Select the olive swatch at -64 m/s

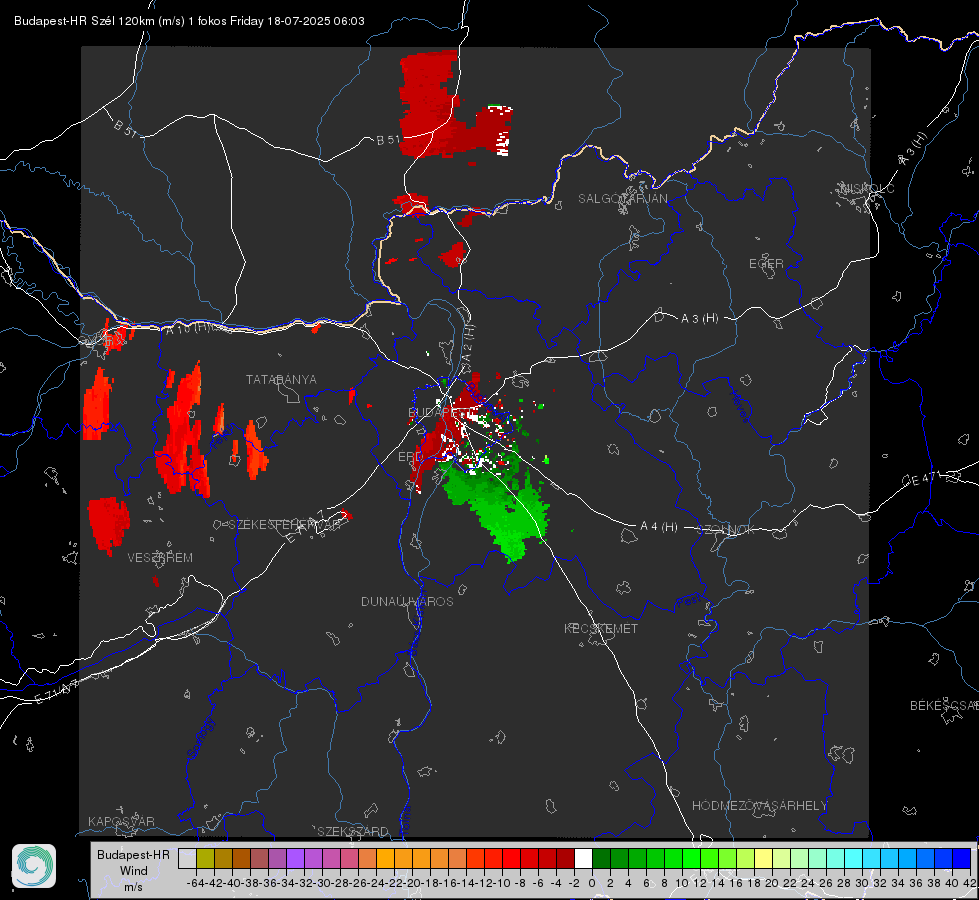click(205, 858)
